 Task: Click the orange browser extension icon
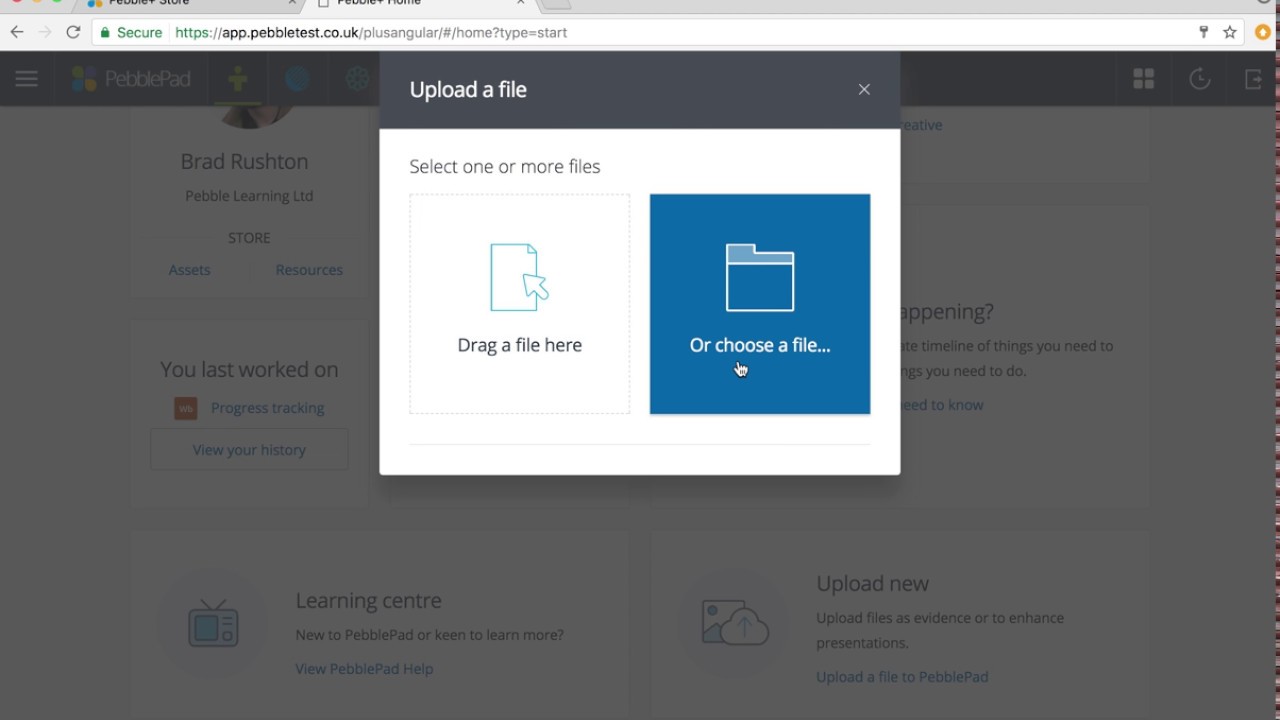pos(1264,32)
